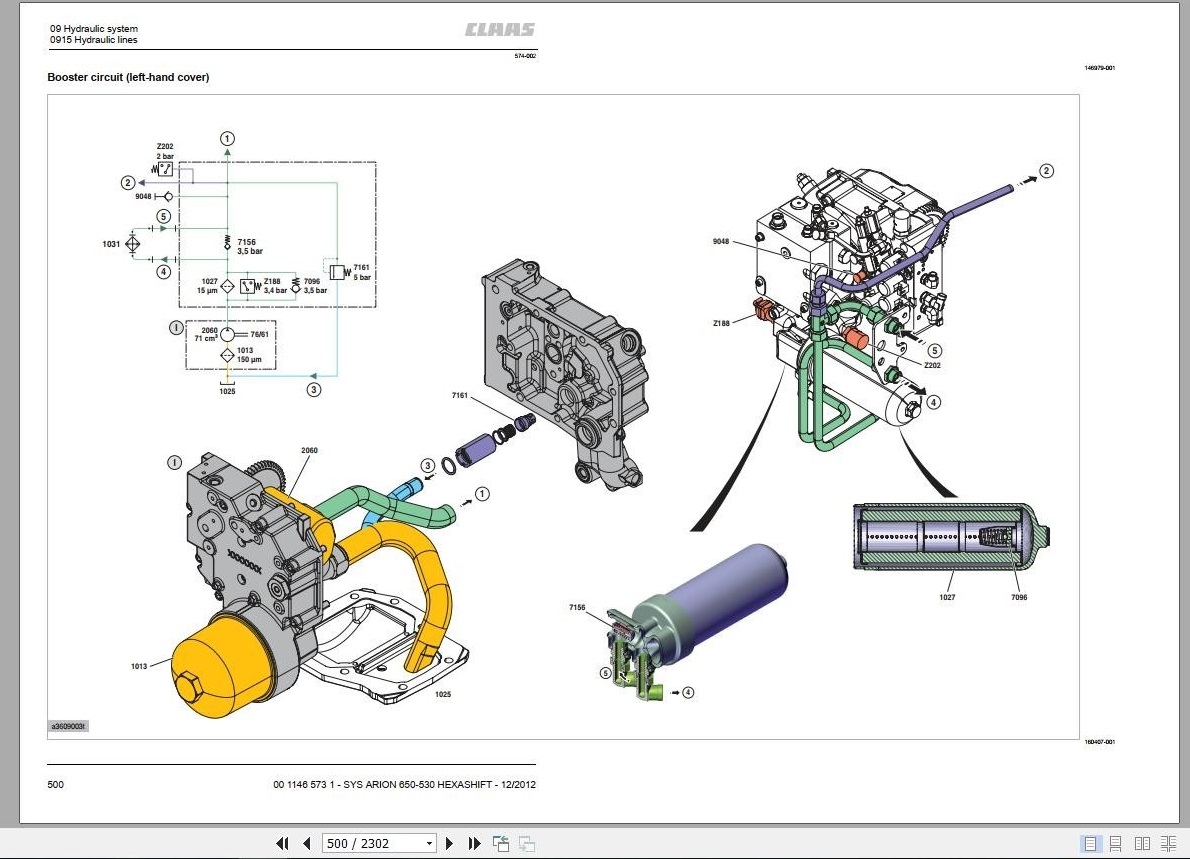Switch to two-page view mode
Screen dimensions: 1190x859
tap(1142, 843)
